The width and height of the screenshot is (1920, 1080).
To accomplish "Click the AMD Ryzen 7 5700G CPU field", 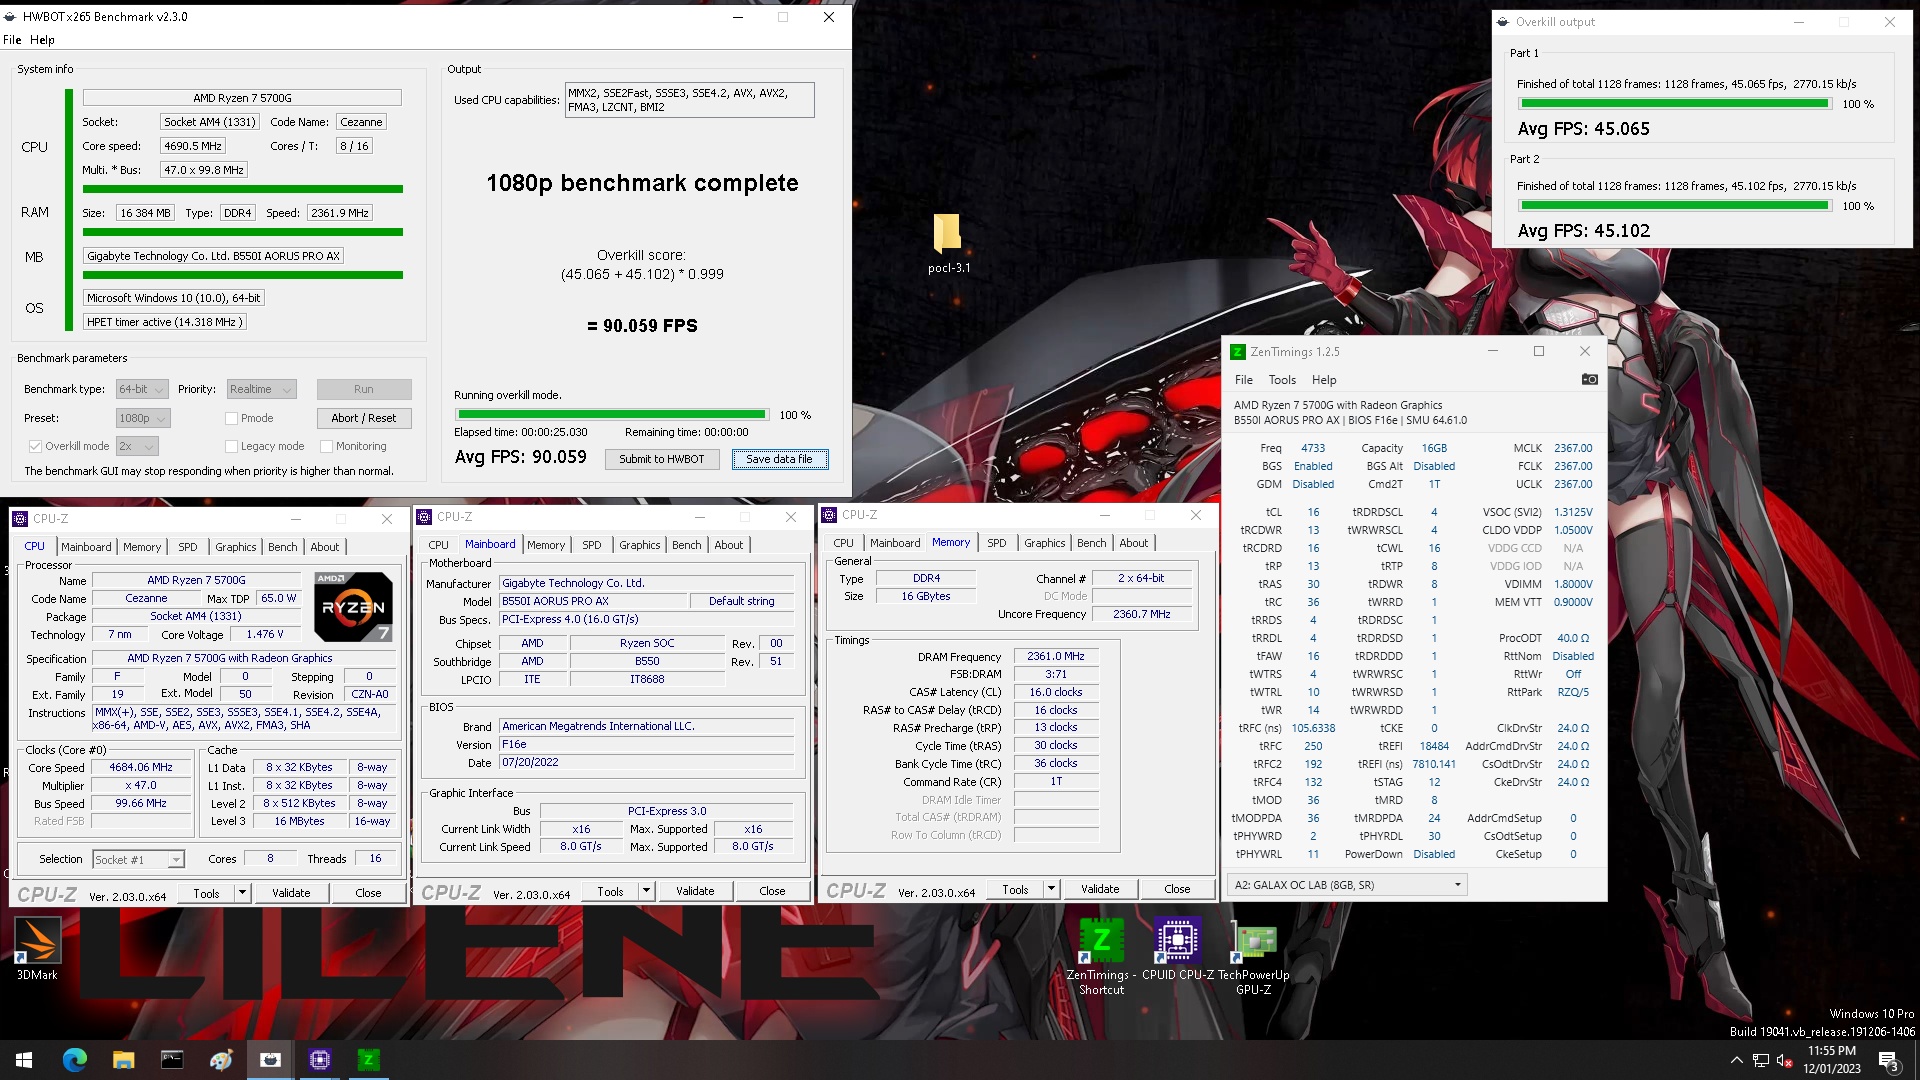I will (242, 98).
